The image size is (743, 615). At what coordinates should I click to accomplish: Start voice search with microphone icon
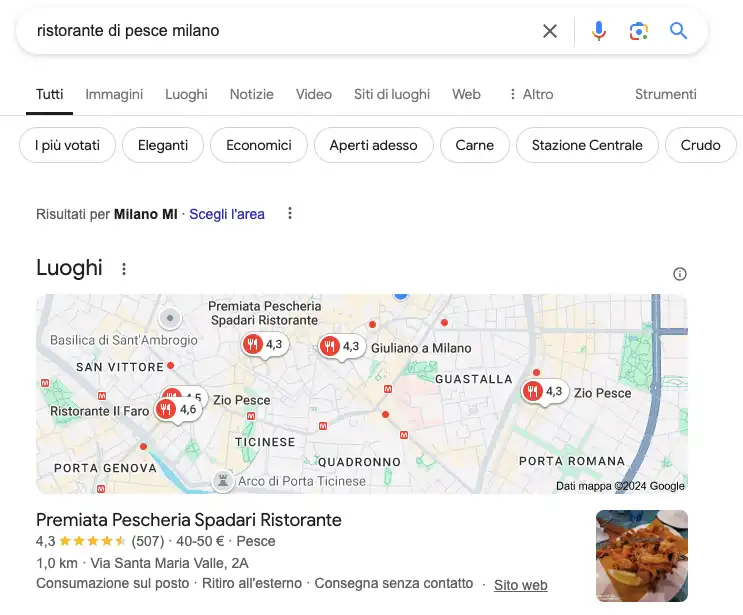[x=598, y=31]
